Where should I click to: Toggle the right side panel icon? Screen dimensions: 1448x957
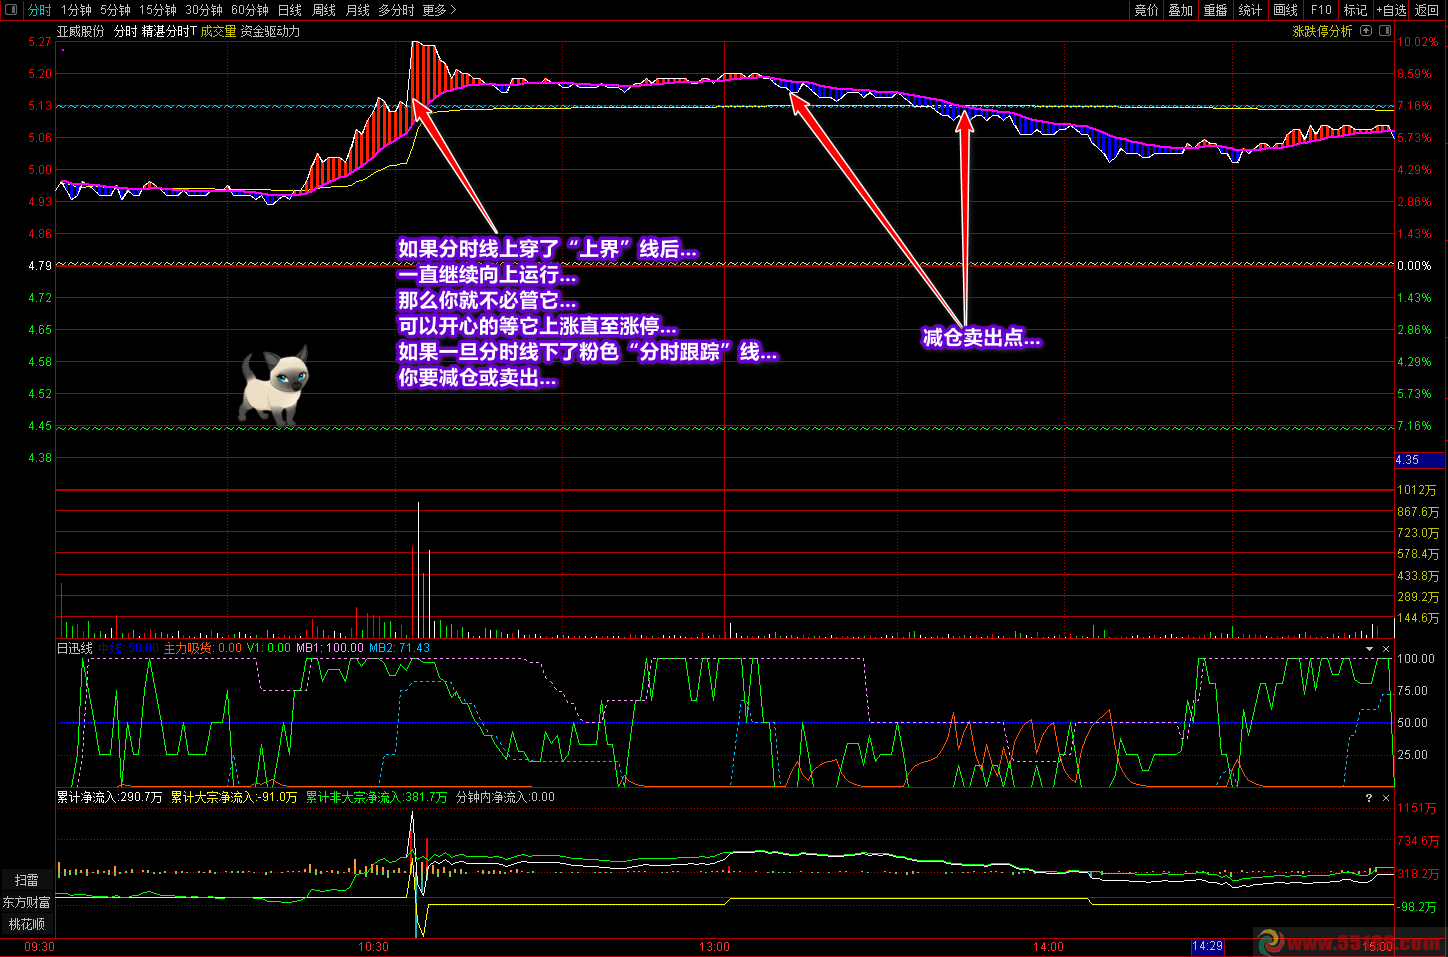tap(1385, 31)
